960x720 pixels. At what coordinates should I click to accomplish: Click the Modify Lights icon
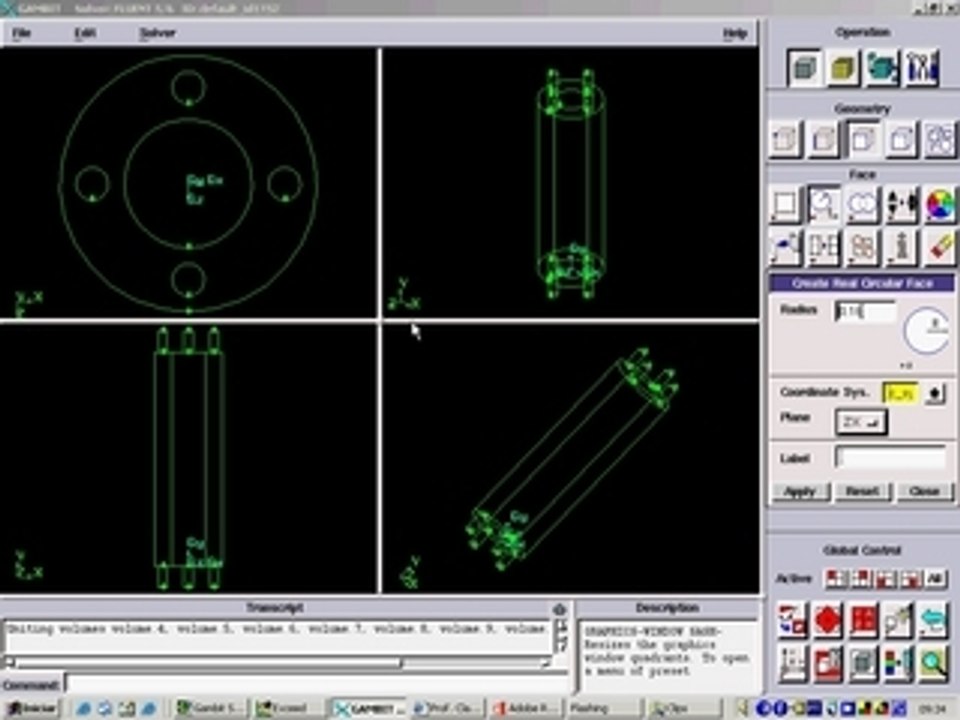(898, 620)
